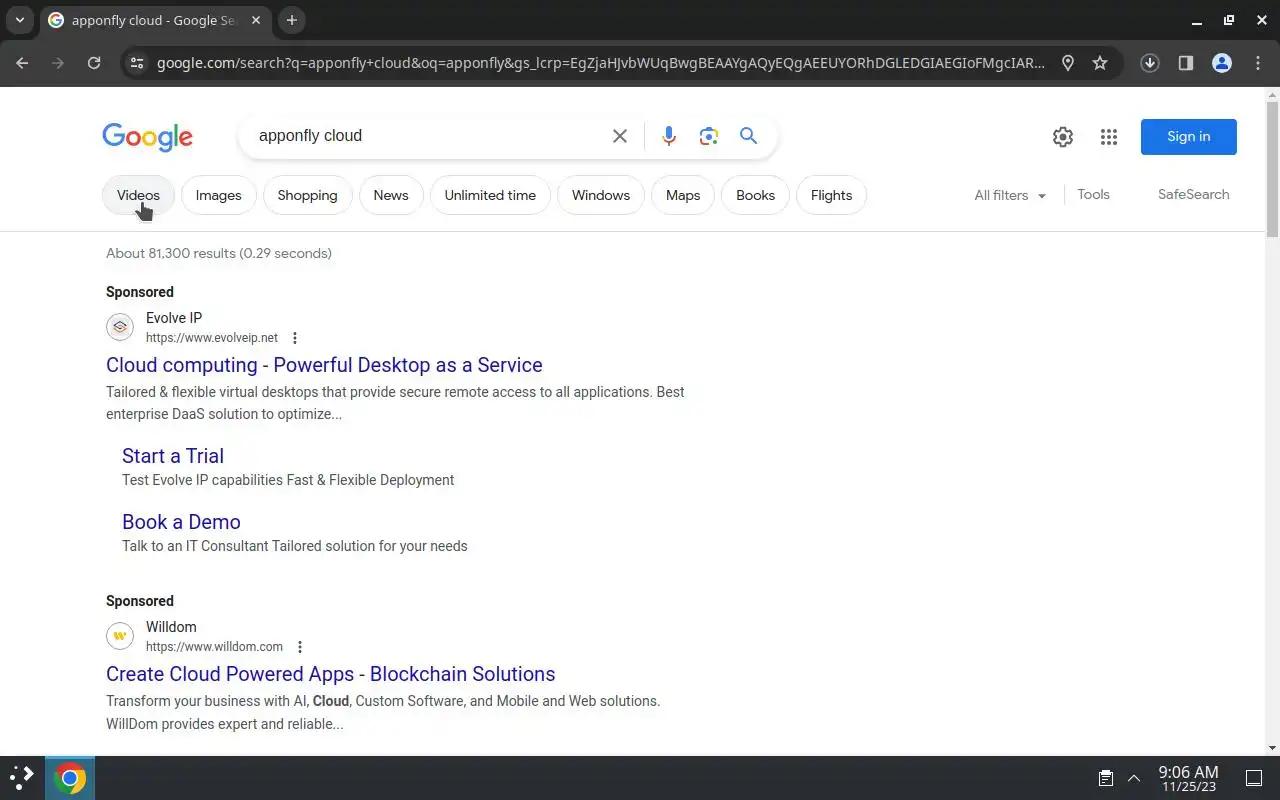
Task: Click the https://www.willdom.com URL text
Action: click(214, 647)
